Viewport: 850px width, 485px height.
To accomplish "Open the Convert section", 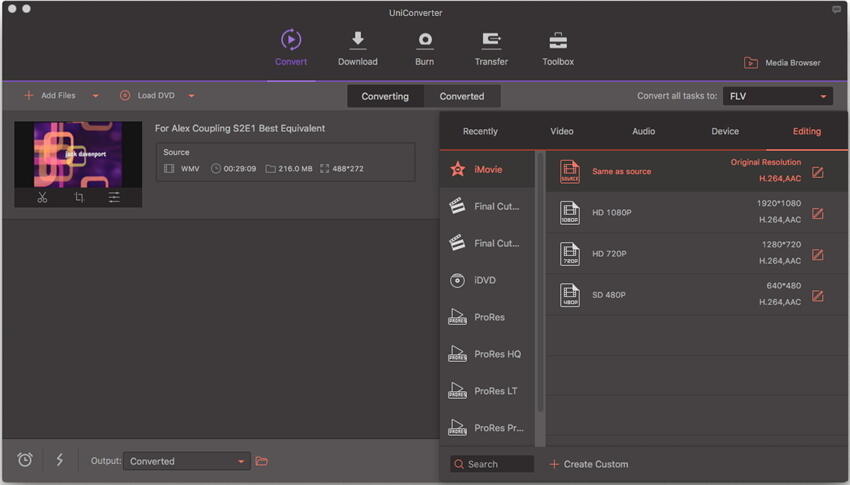I will pyautogui.click(x=291, y=48).
